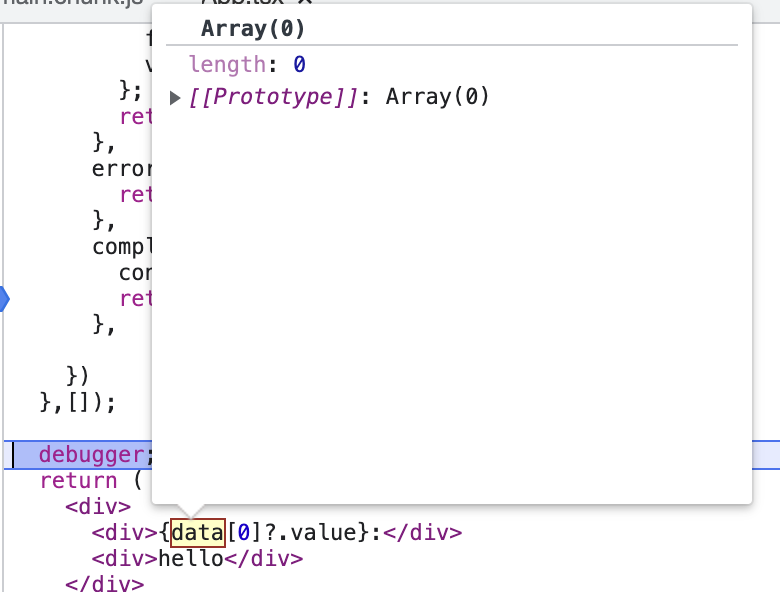This screenshot has width=780, height=592.
Task: Click the [[Prototype]] property name
Action: (x=273, y=97)
